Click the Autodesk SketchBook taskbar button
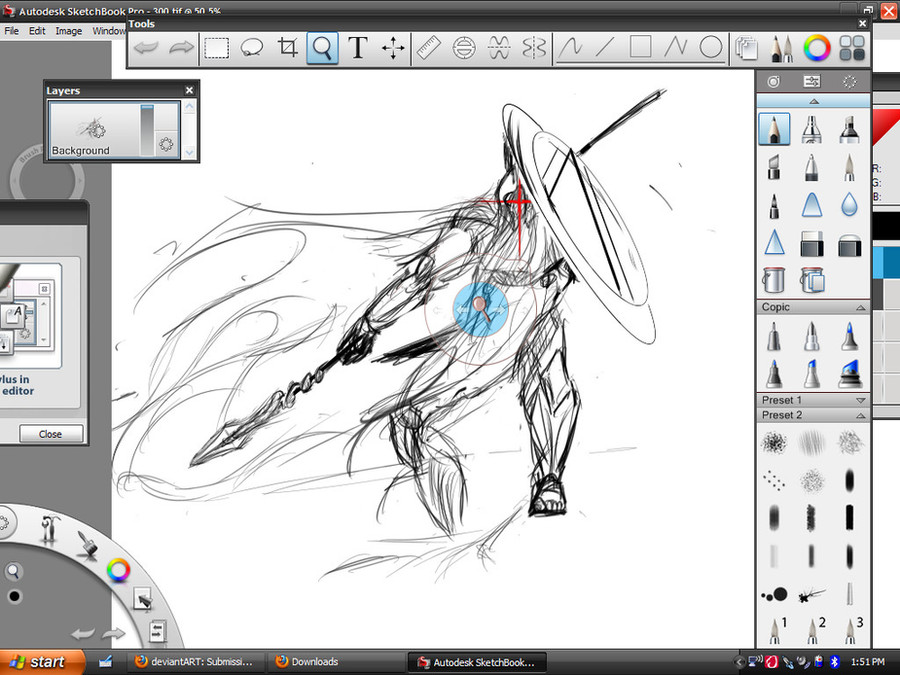The width and height of the screenshot is (900, 675). [476, 662]
